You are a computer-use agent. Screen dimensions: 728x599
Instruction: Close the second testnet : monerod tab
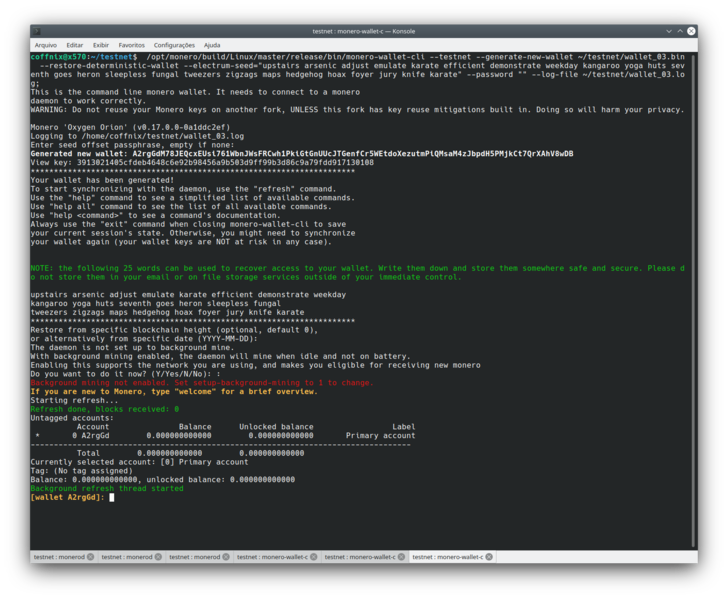click(x=158, y=557)
